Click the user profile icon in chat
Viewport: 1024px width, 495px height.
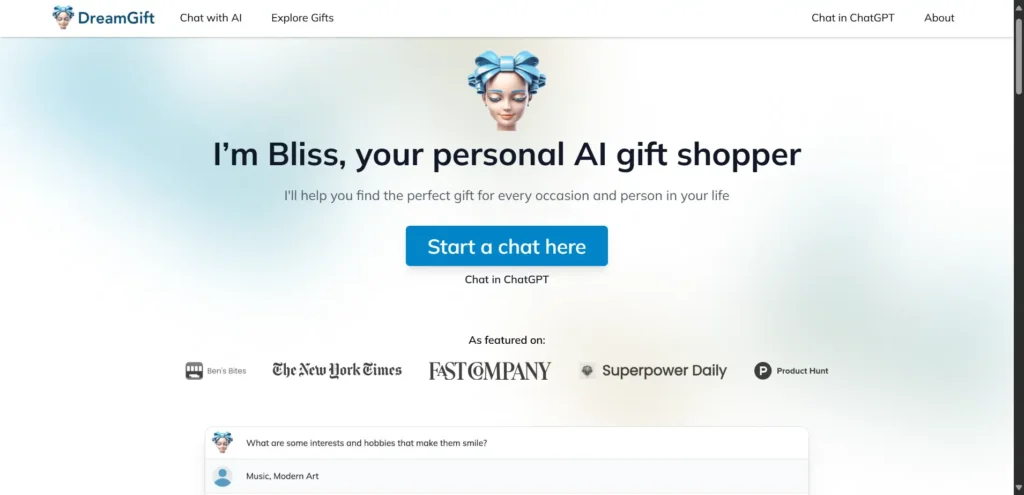pos(223,476)
